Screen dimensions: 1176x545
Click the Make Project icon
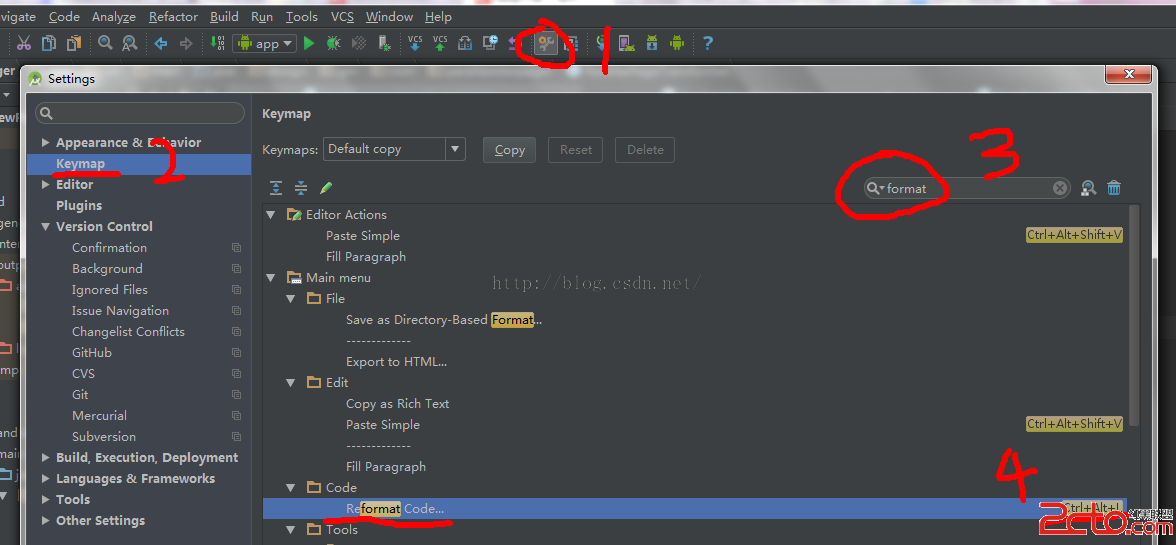pos(218,43)
